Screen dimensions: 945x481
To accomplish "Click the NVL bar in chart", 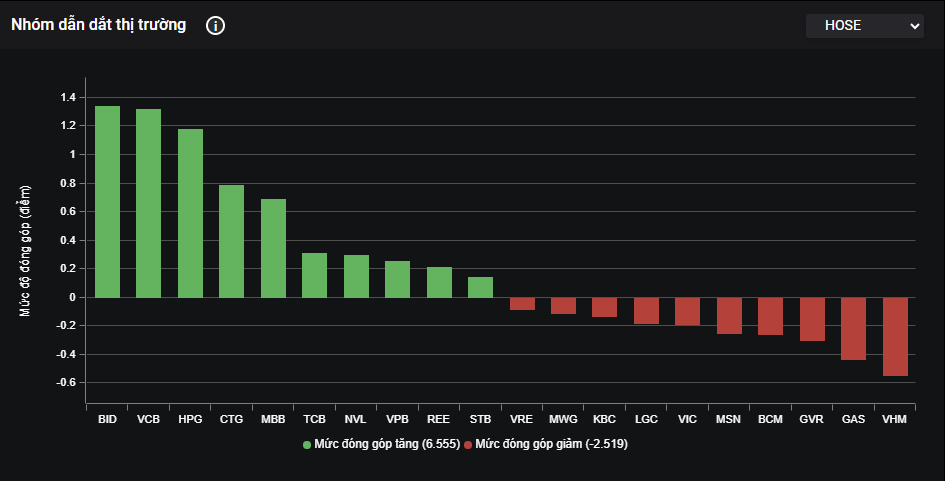I will pyautogui.click(x=356, y=276).
